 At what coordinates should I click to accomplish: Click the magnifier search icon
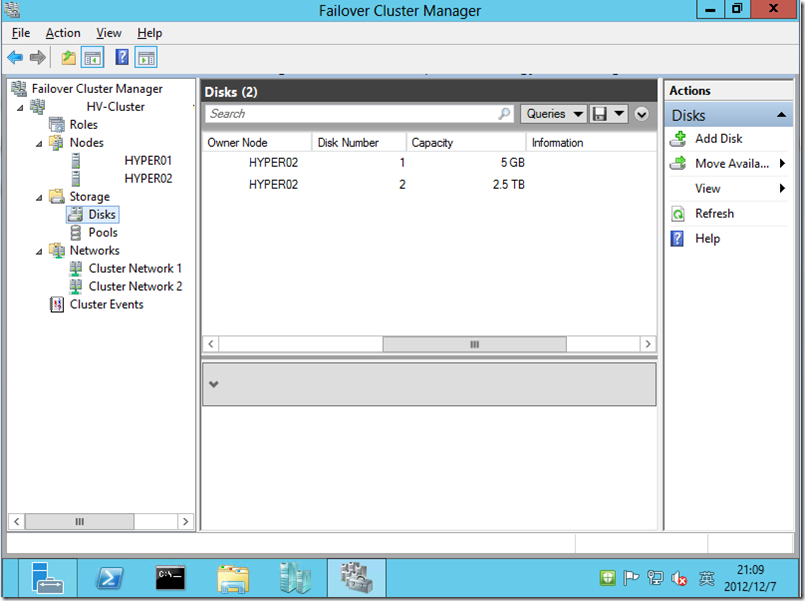[x=504, y=113]
